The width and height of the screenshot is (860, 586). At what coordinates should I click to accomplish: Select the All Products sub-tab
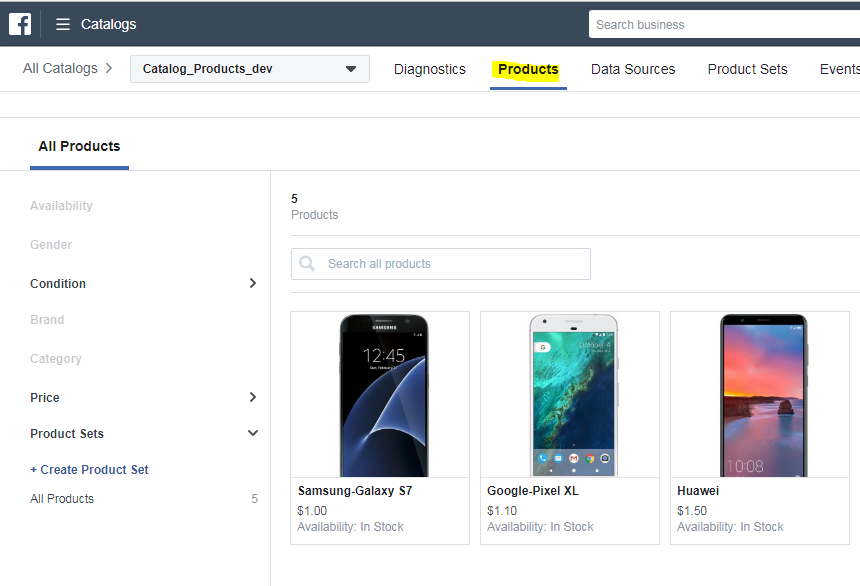80,146
